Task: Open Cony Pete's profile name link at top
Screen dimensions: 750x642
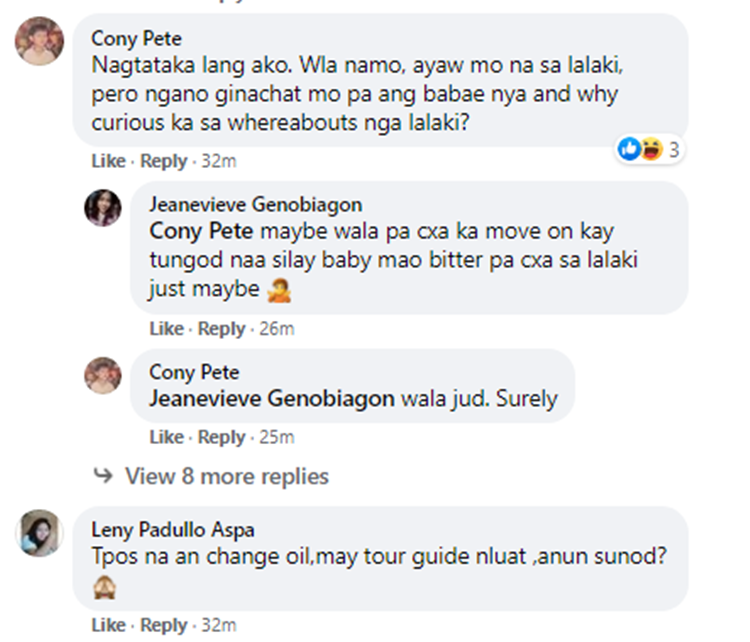Action: click(137, 38)
